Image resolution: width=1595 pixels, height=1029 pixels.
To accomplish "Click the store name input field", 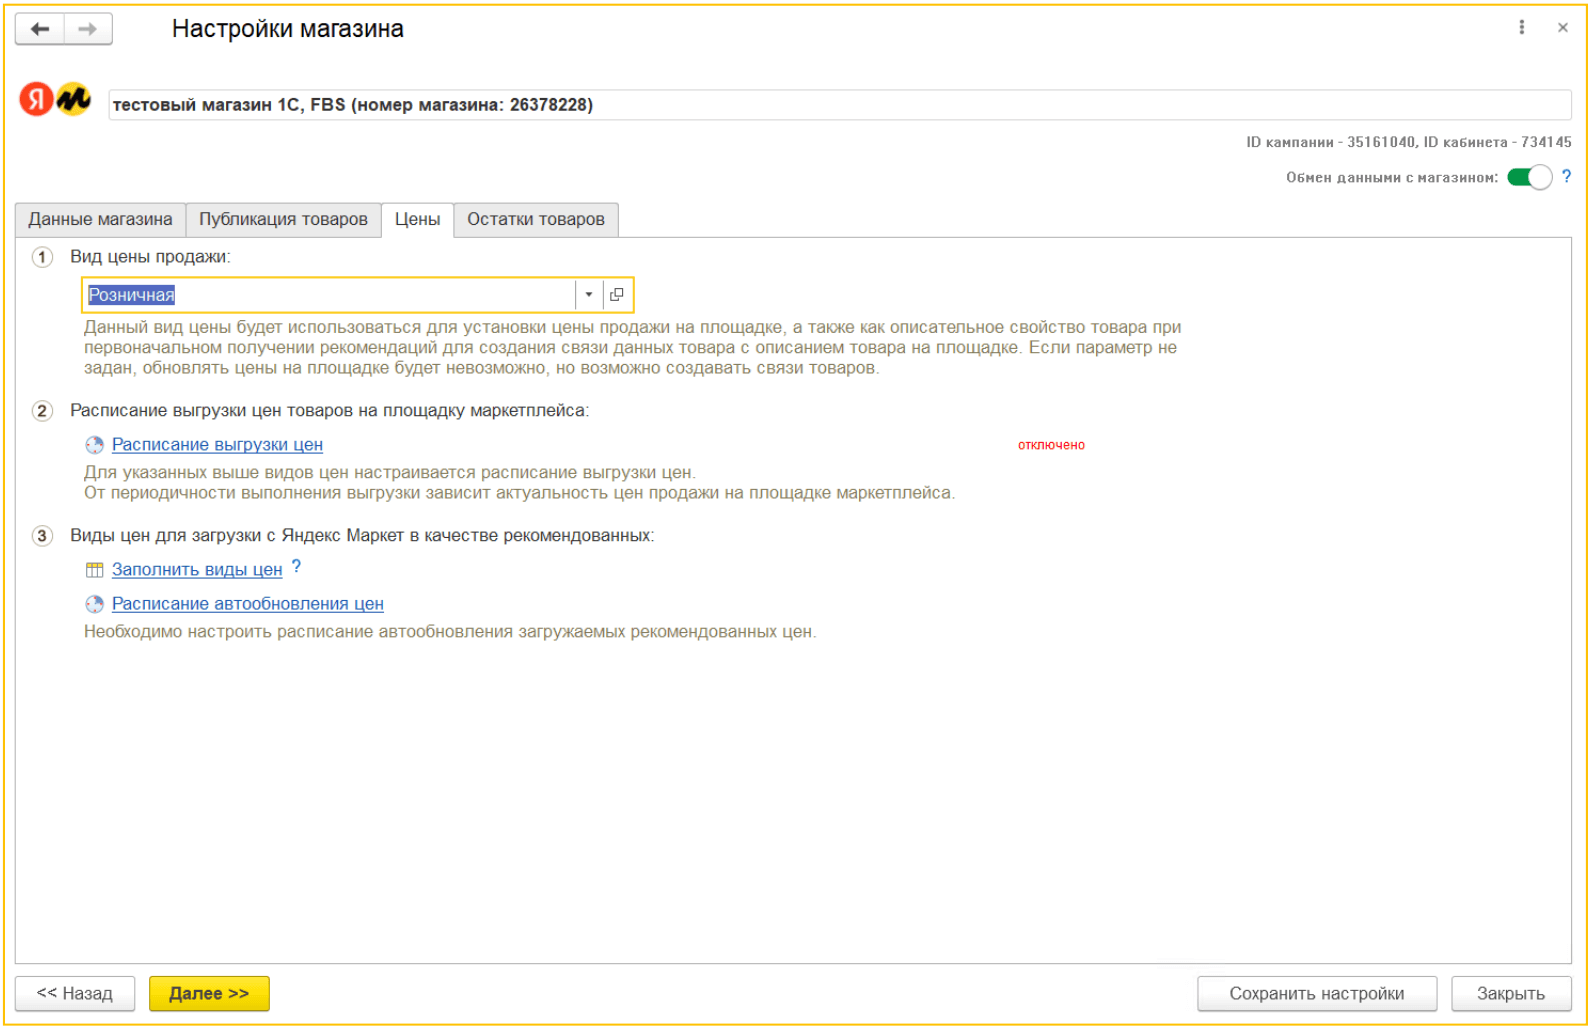I will point(838,105).
